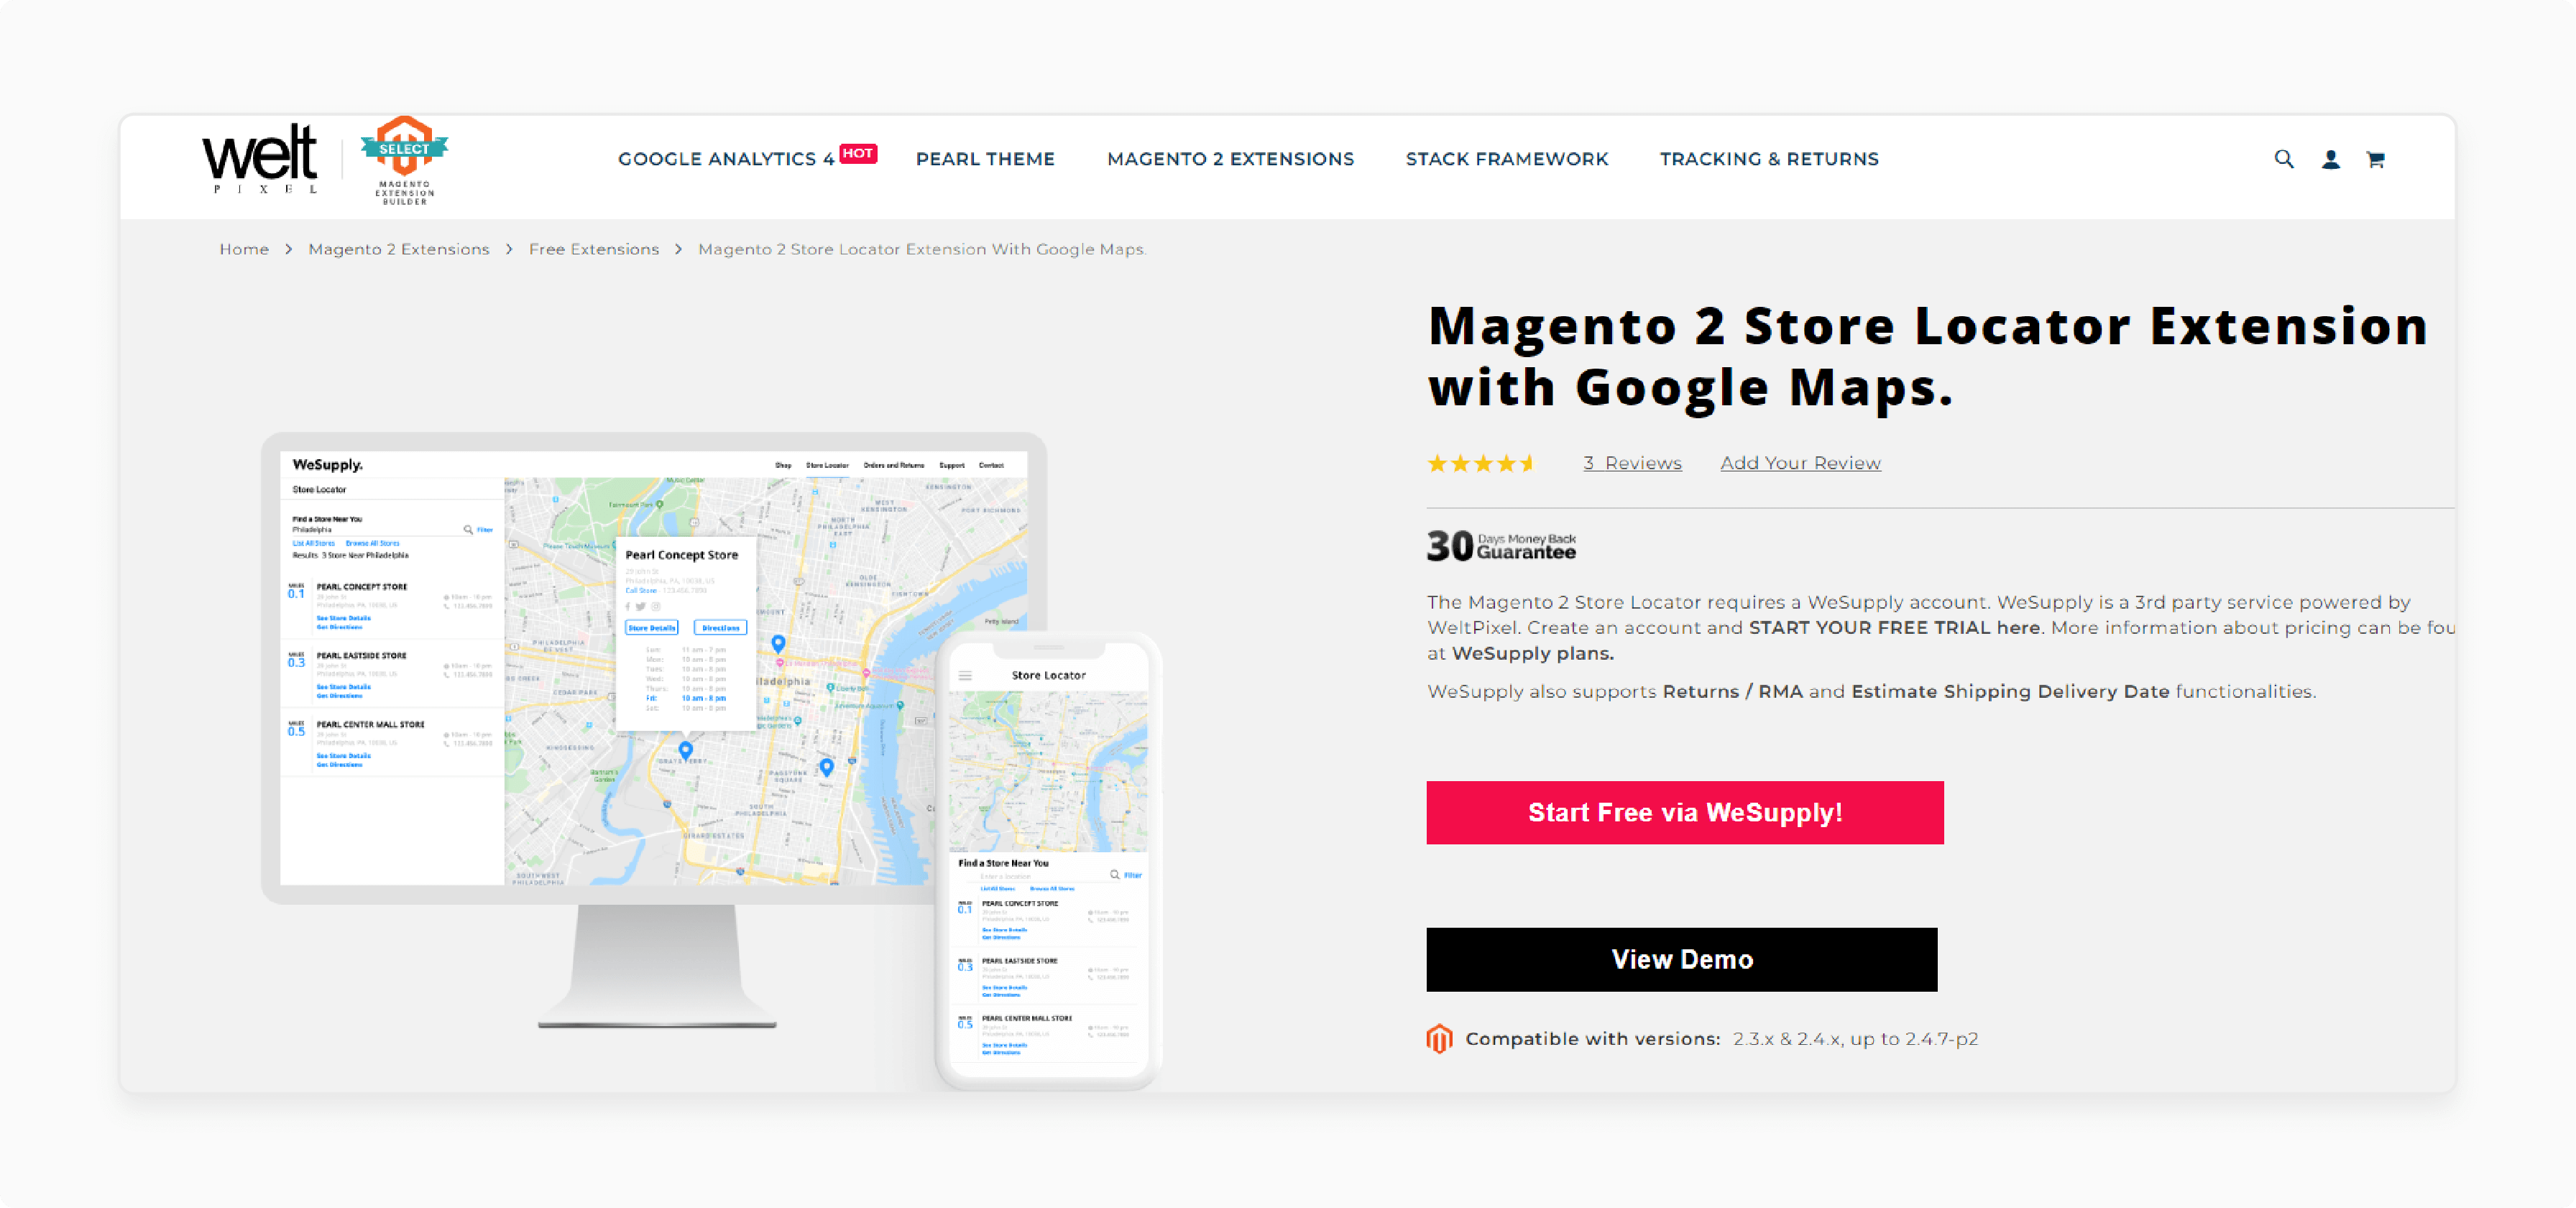Click the 30 Days Money Back Guarantee badge
2576x1208 pixels.
pos(1501,546)
